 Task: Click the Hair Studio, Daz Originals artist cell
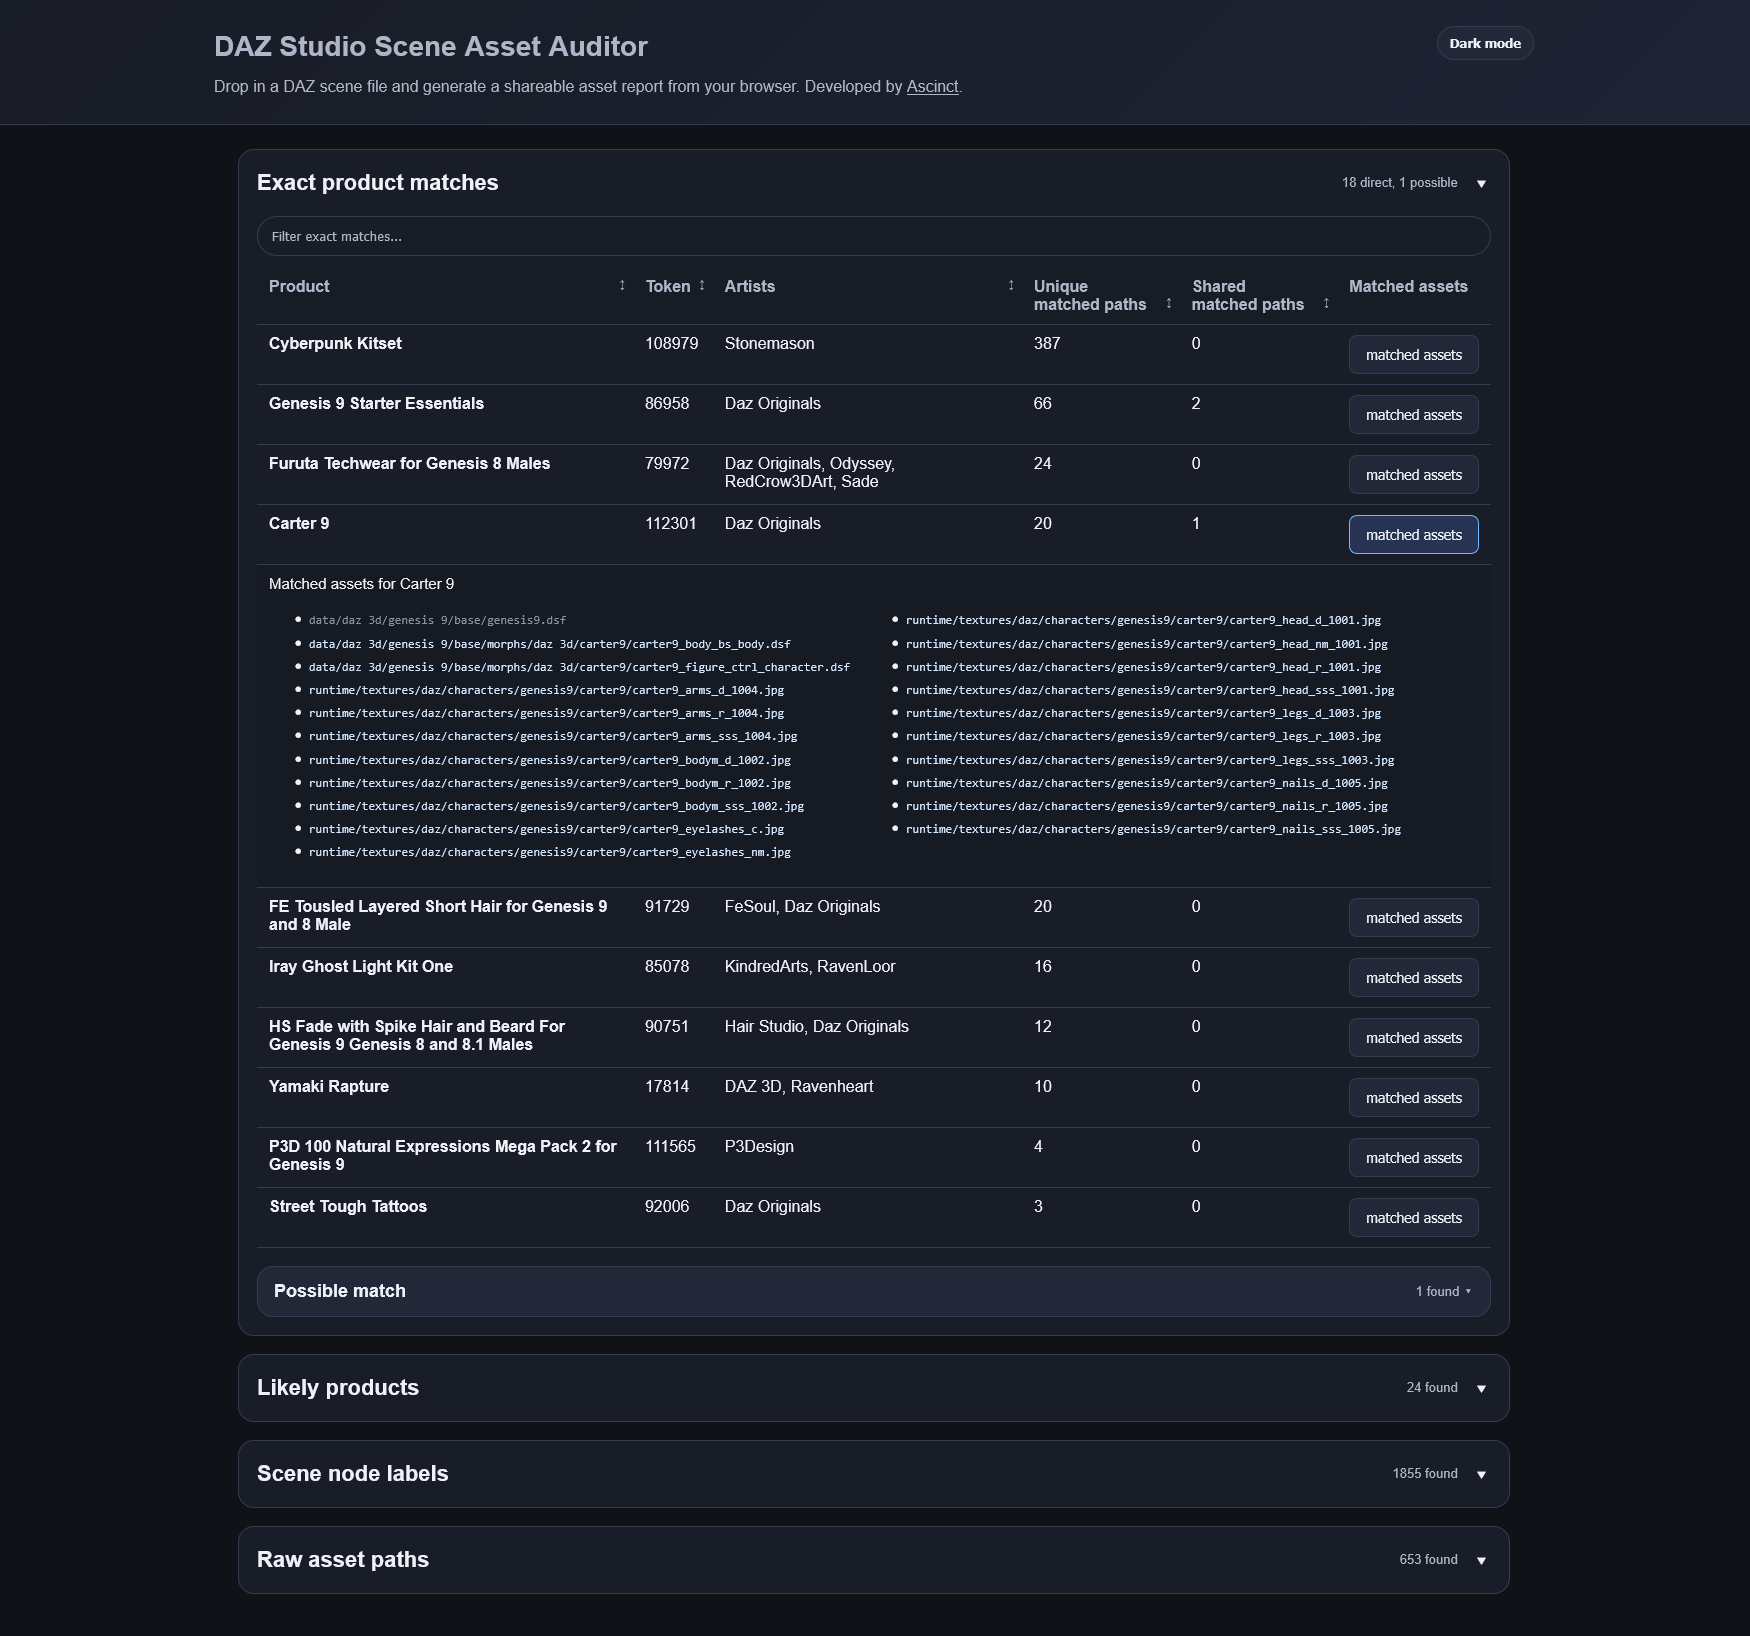(x=817, y=1026)
